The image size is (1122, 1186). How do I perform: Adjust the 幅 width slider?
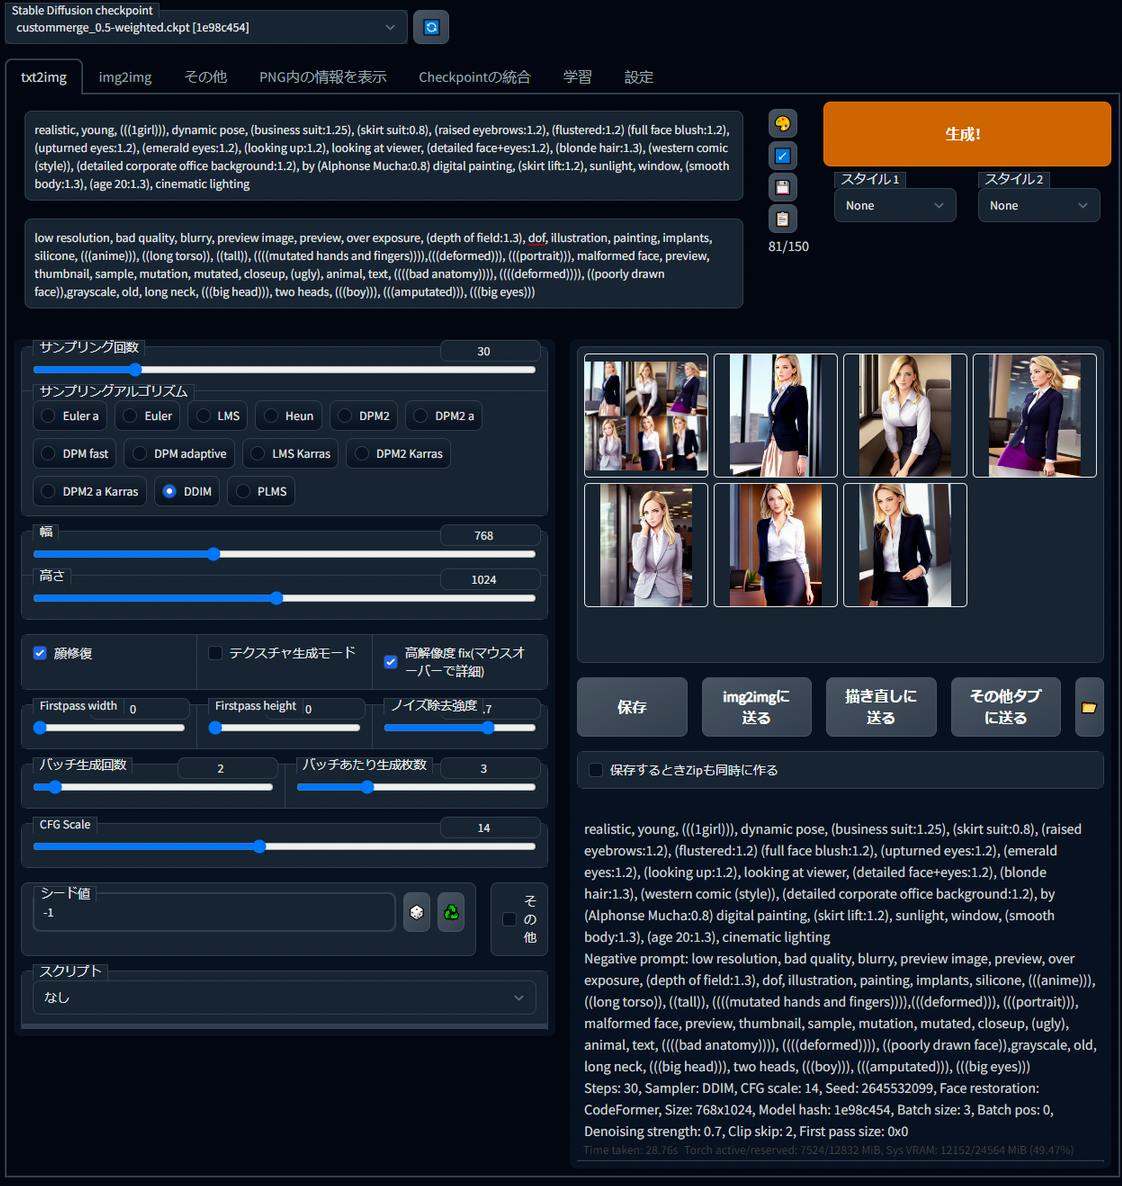click(x=284, y=554)
